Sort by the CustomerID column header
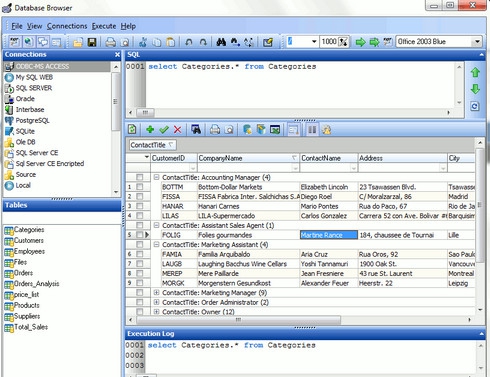Image resolution: width=490 pixels, height=377 pixels. tap(174, 158)
